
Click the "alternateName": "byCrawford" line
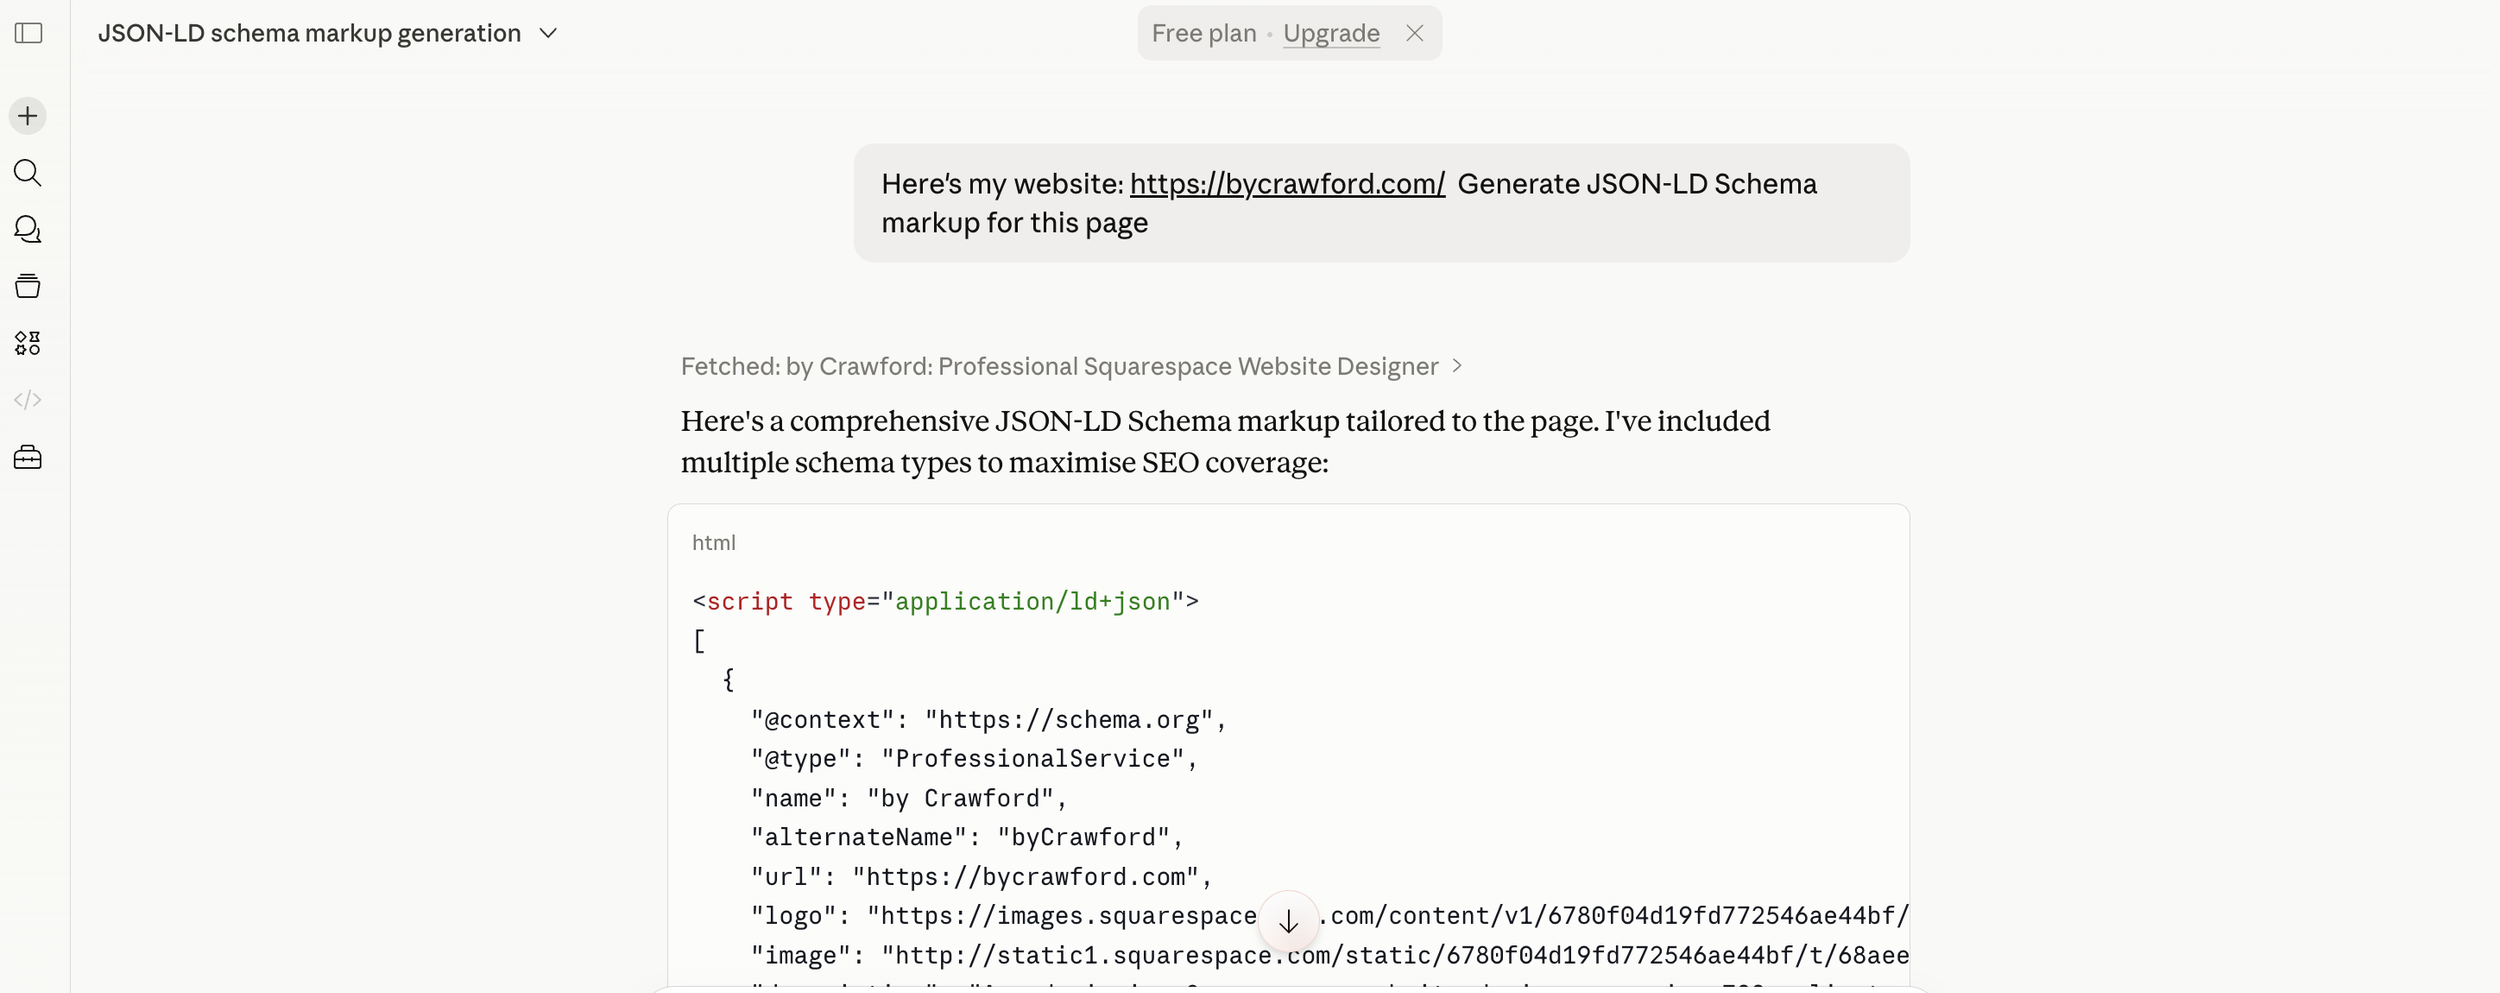(967, 837)
